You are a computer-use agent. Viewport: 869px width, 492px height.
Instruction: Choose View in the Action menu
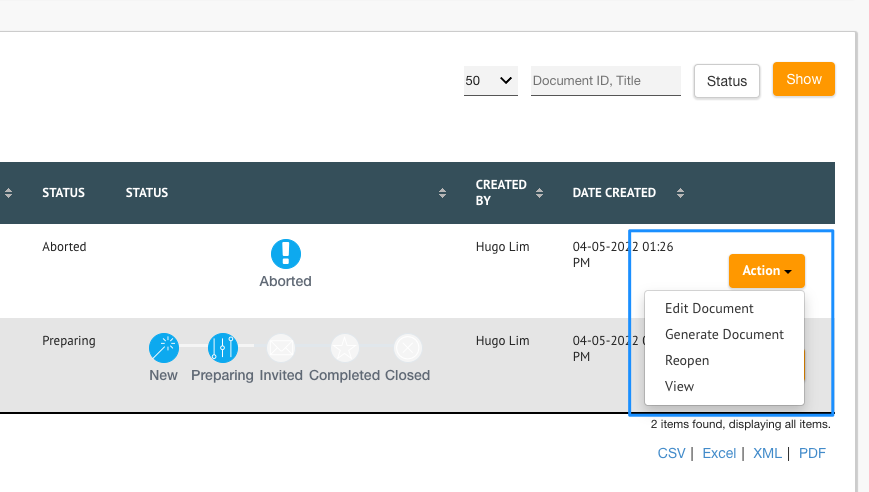pyautogui.click(x=679, y=386)
